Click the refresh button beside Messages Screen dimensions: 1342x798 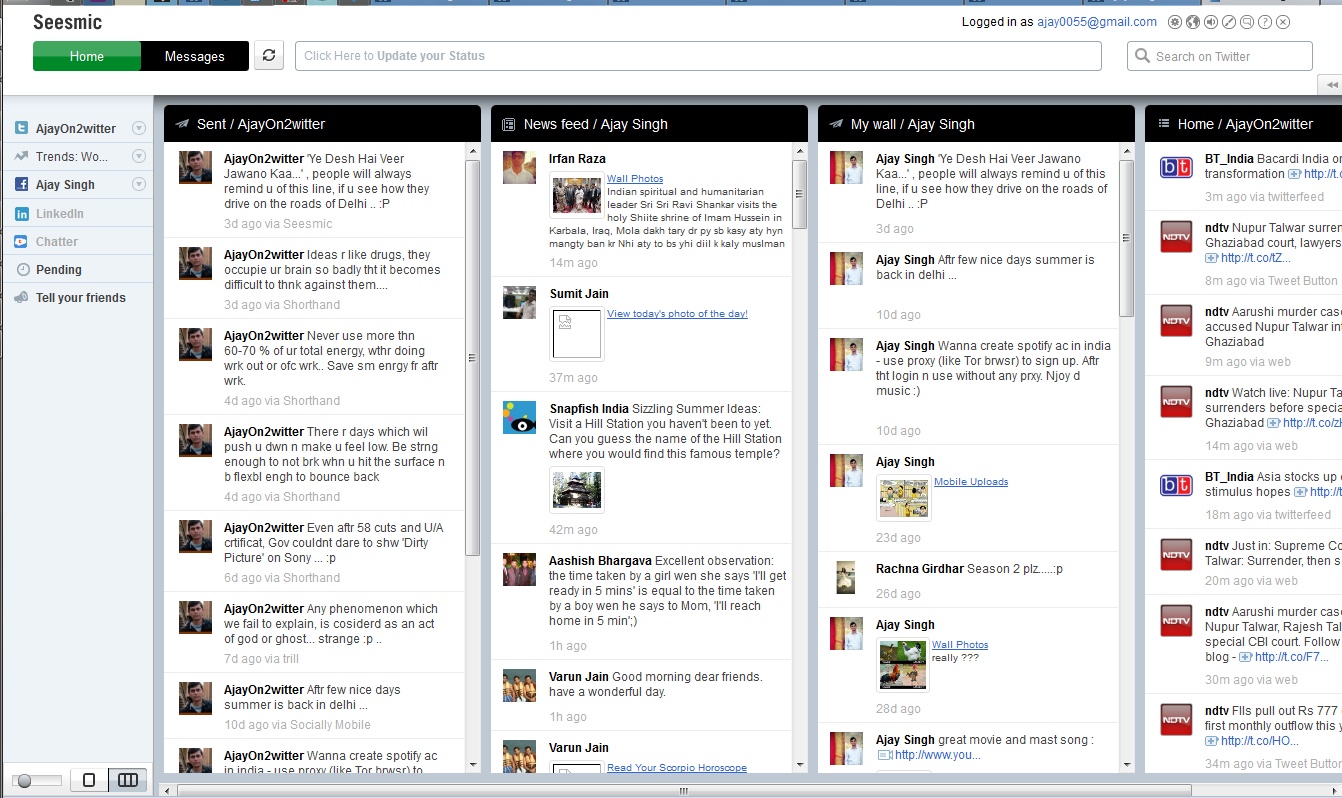click(269, 56)
